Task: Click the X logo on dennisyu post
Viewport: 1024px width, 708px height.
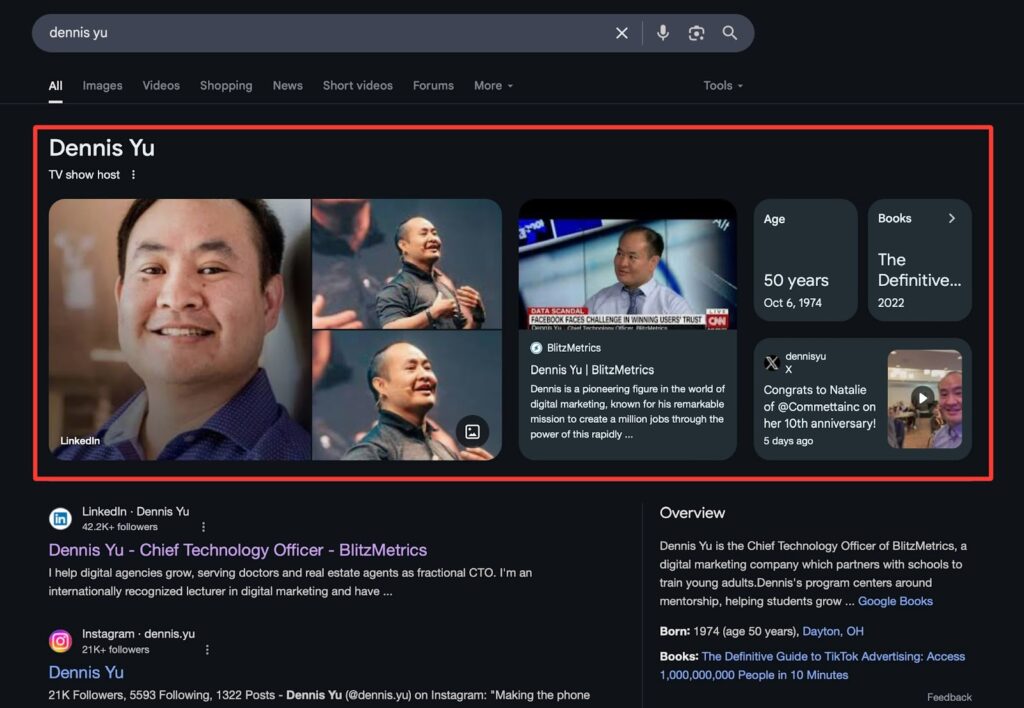Action: coord(771,363)
